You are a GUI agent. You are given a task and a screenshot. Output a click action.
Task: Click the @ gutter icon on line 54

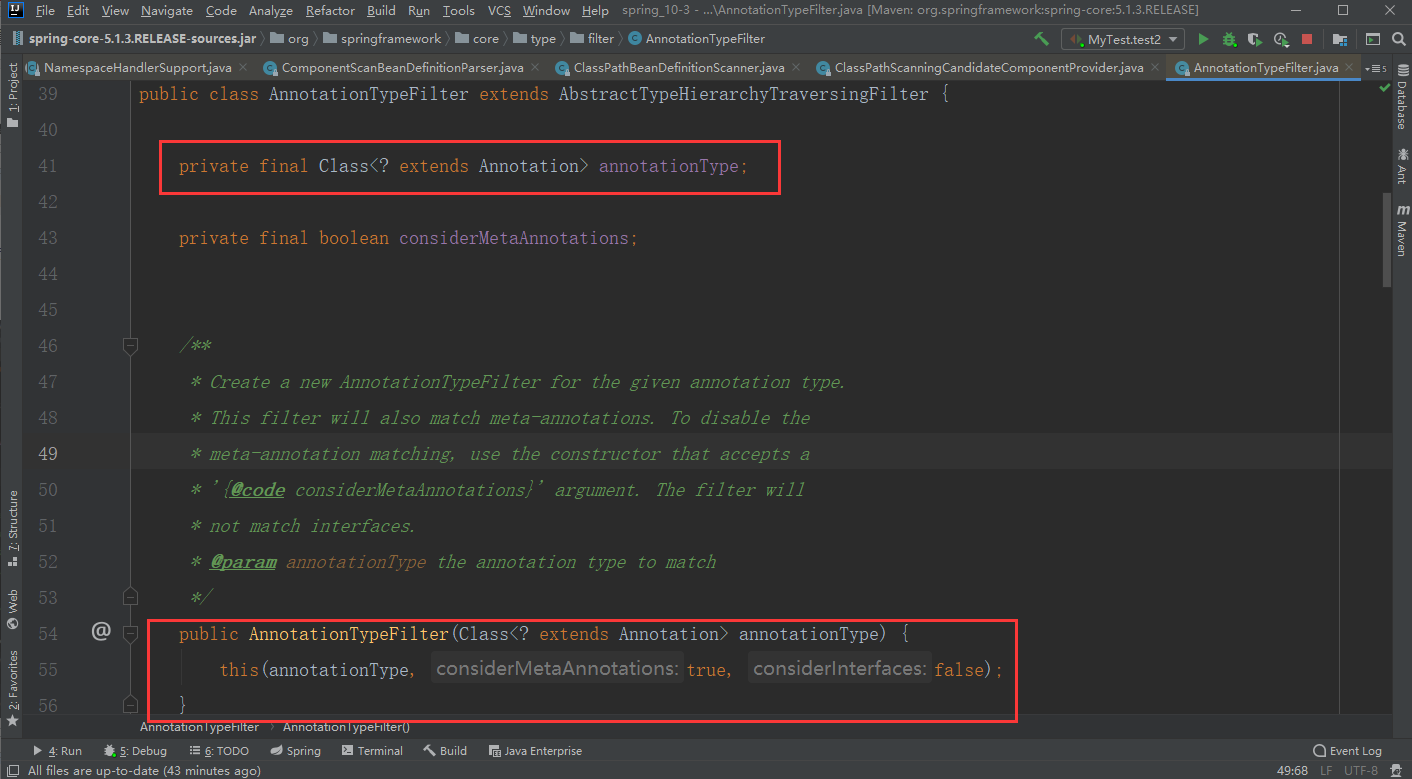(x=100, y=631)
